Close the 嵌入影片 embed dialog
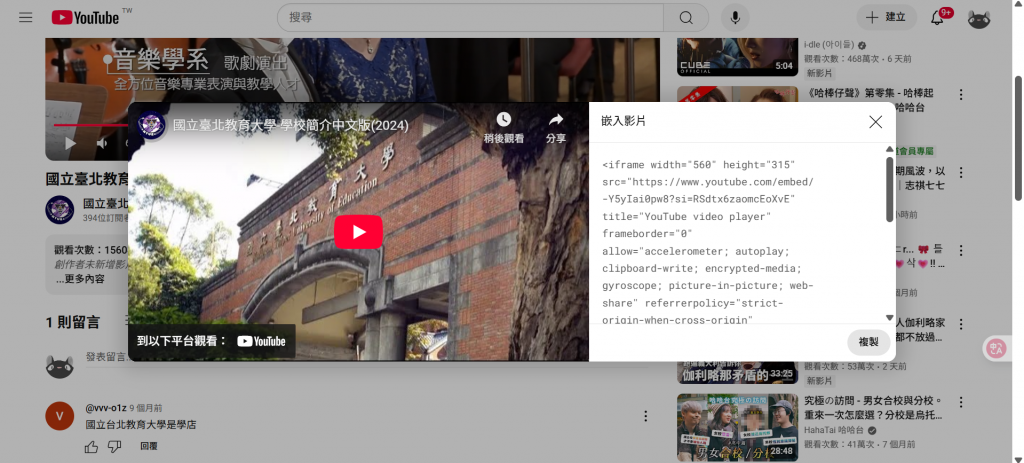 point(876,121)
